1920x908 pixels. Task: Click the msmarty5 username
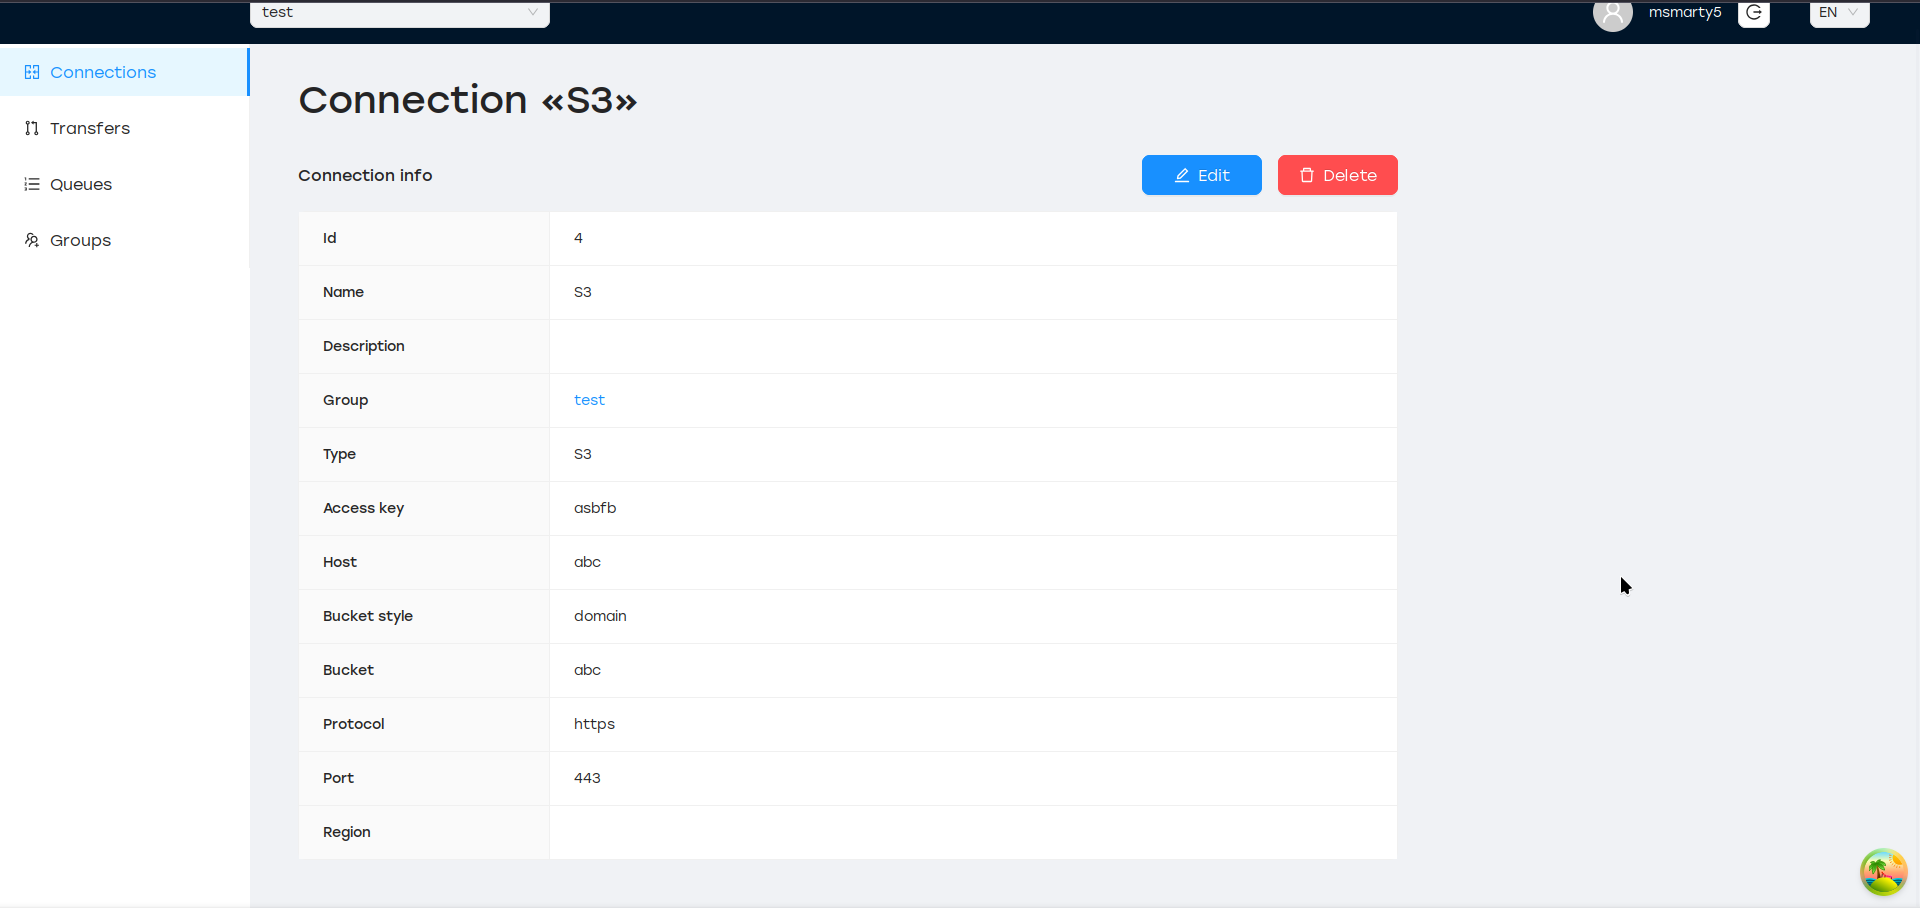[x=1685, y=13]
